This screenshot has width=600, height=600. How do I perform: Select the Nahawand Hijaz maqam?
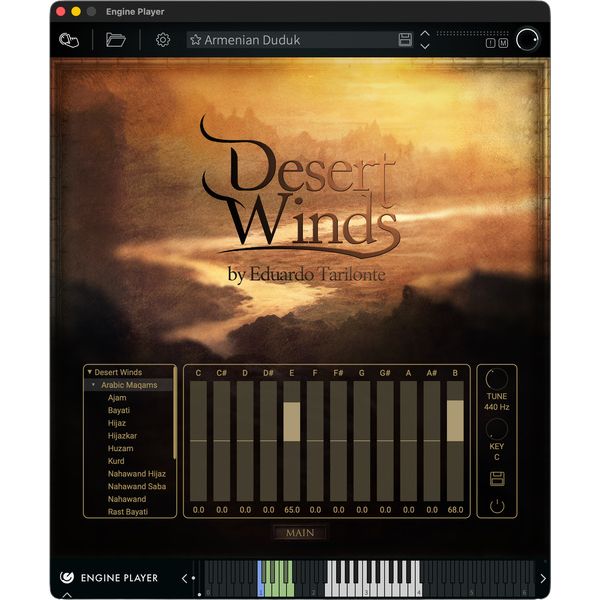pyautogui.click(x=137, y=474)
